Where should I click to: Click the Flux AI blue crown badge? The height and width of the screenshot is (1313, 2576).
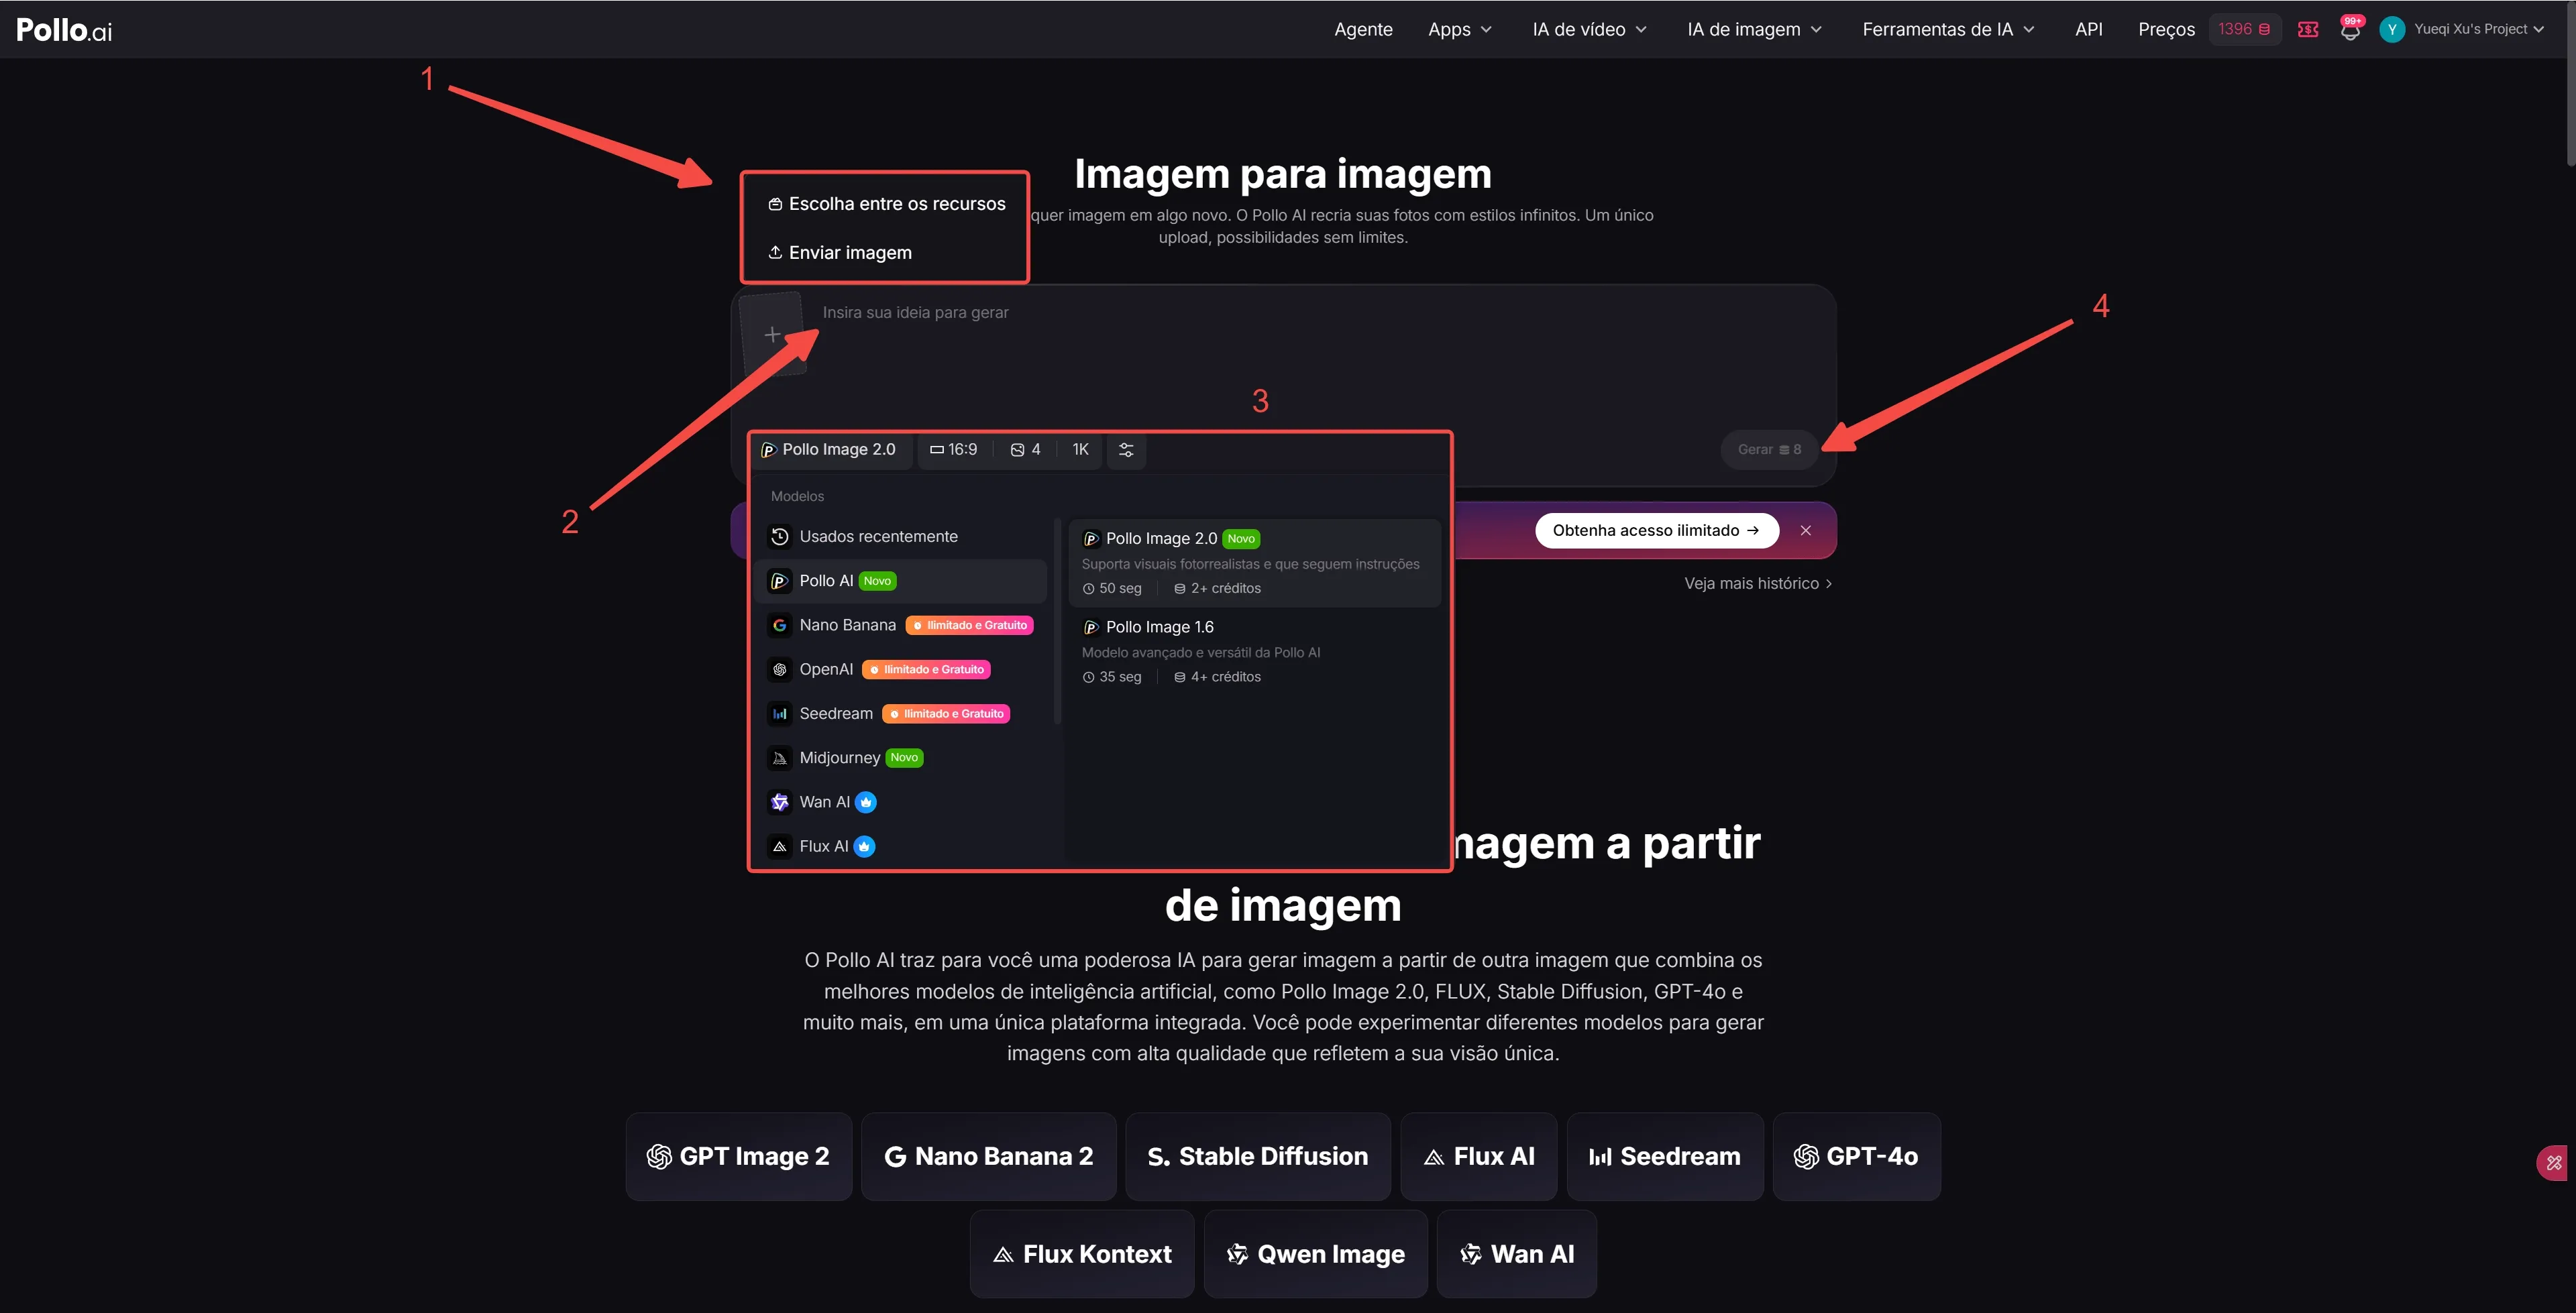(x=864, y=846)
